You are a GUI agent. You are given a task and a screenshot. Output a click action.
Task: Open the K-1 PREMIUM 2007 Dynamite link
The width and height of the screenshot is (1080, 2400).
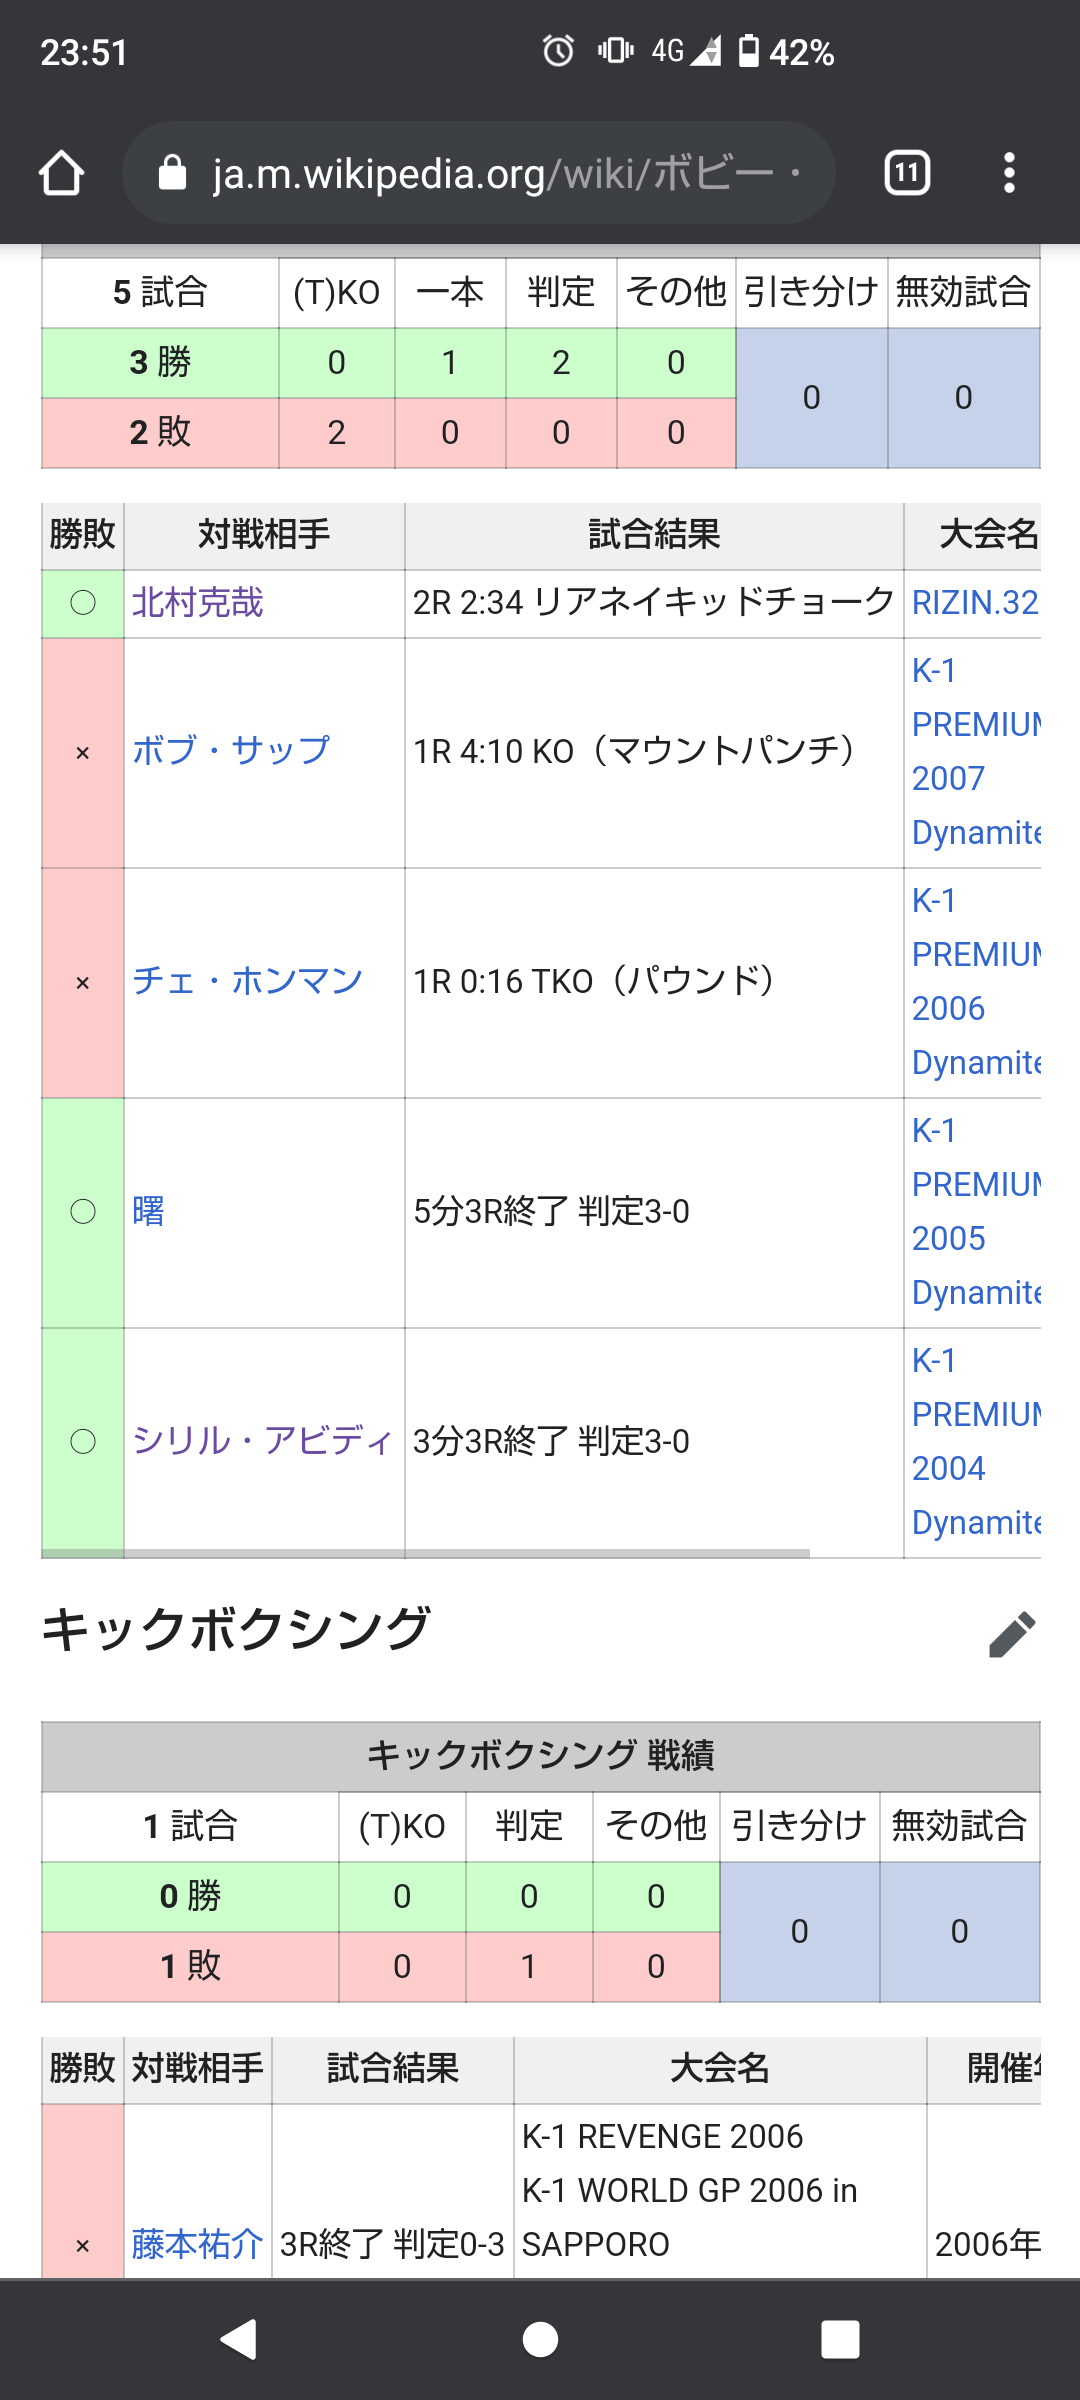976,751
